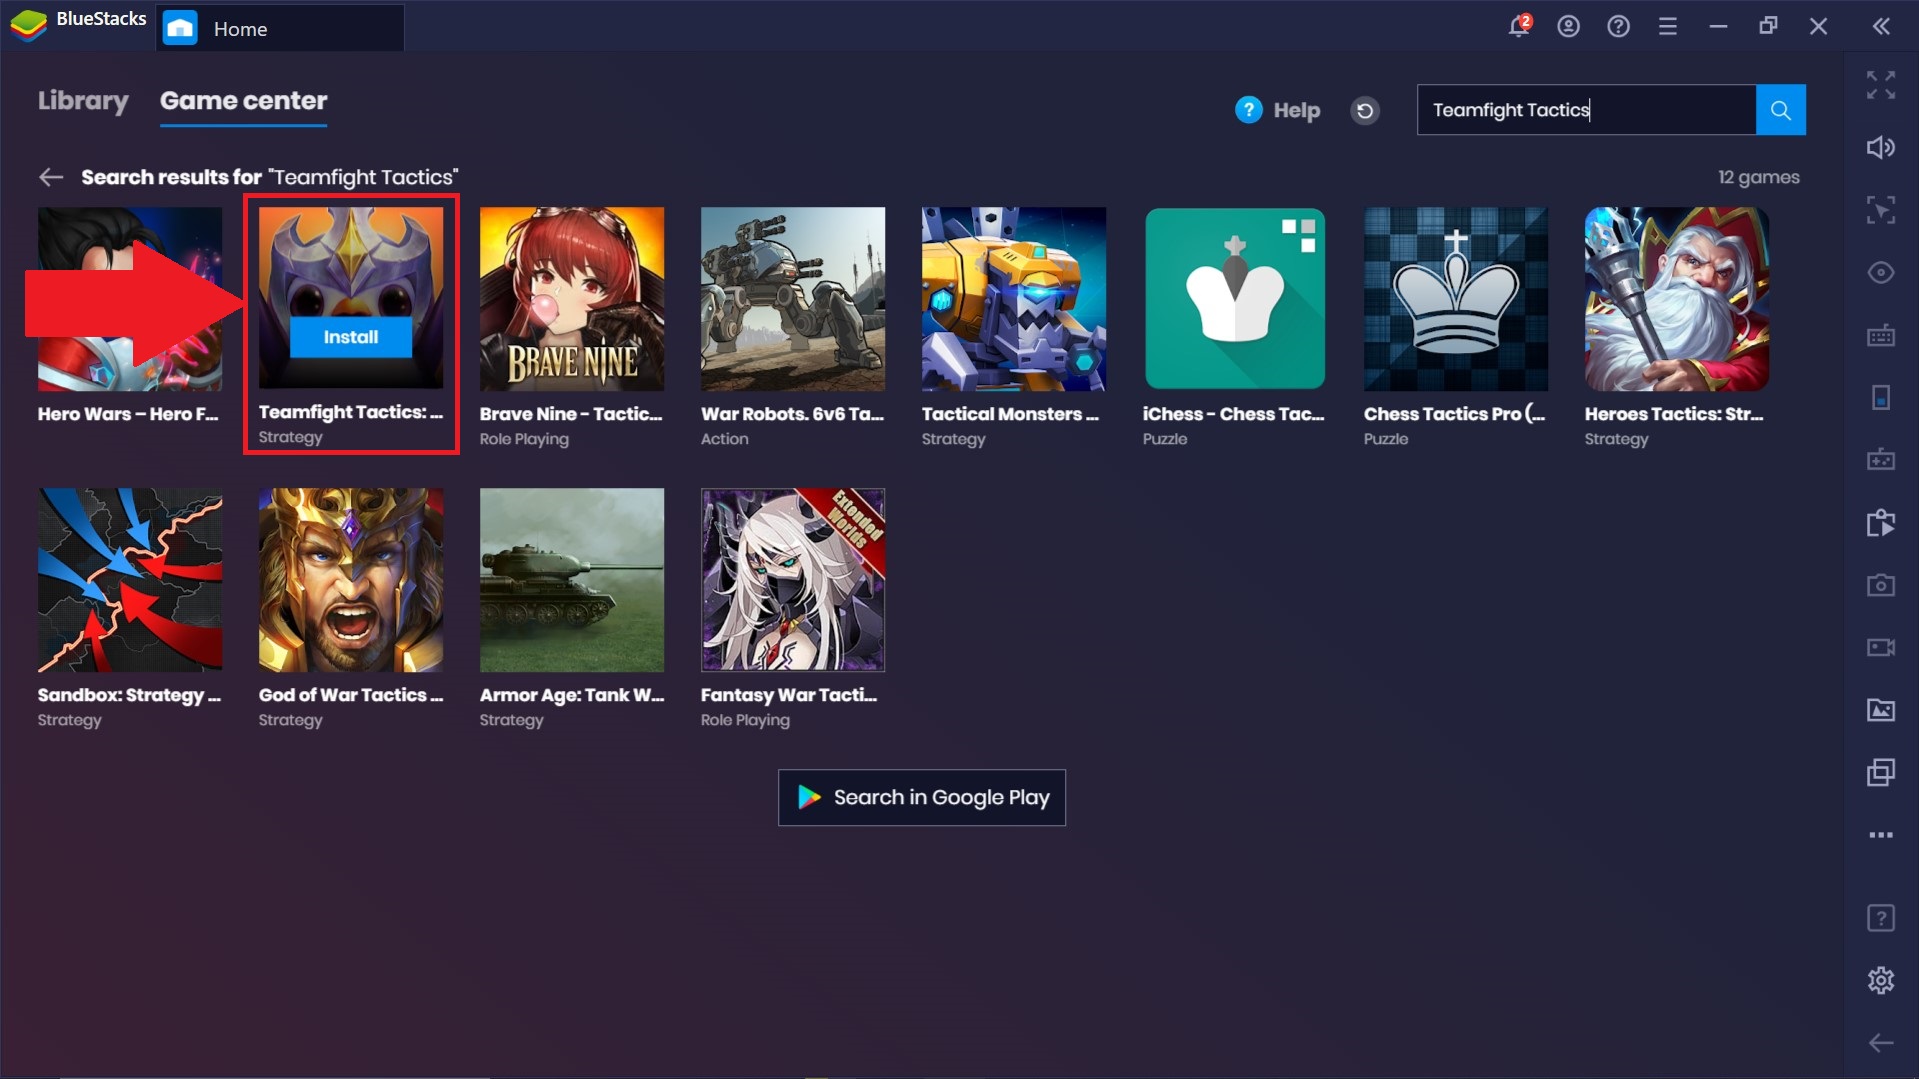Take a screenshot with camera icon
1919x1079 pixels.
1881,585
